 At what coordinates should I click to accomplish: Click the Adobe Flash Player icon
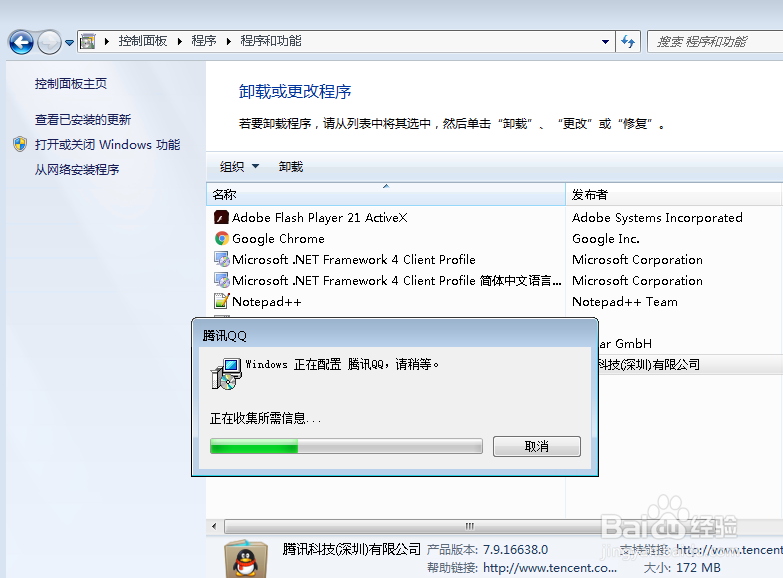click(221, 217)
